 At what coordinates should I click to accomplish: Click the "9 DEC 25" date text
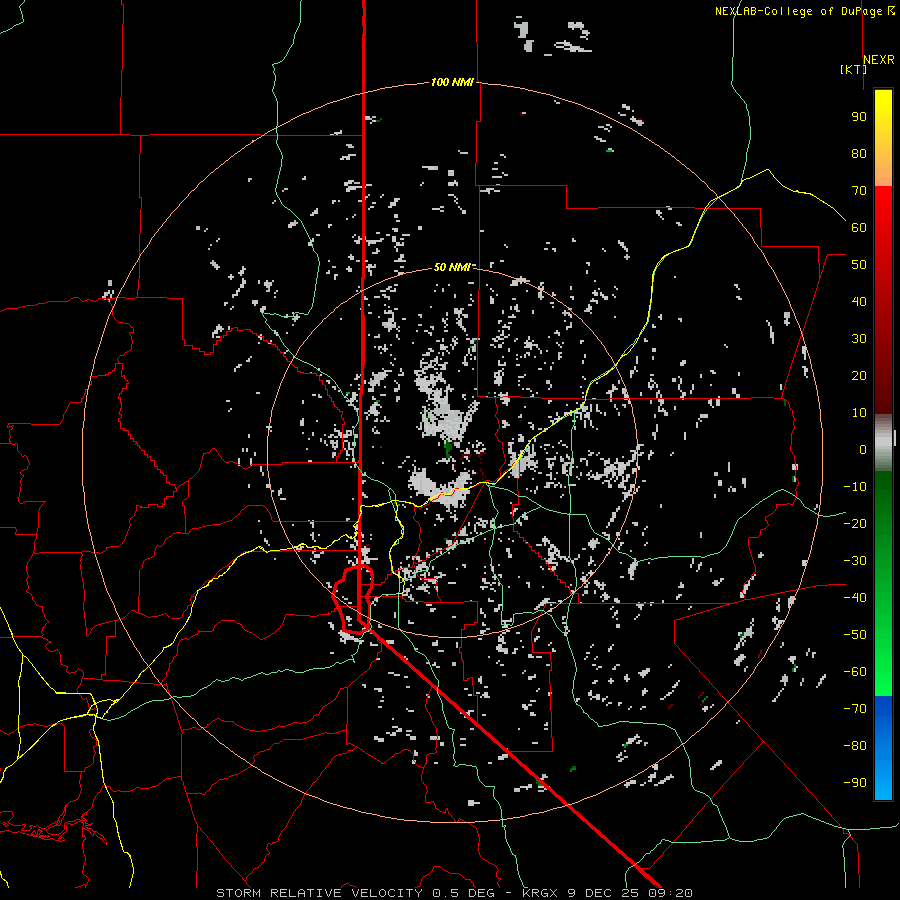603,893
